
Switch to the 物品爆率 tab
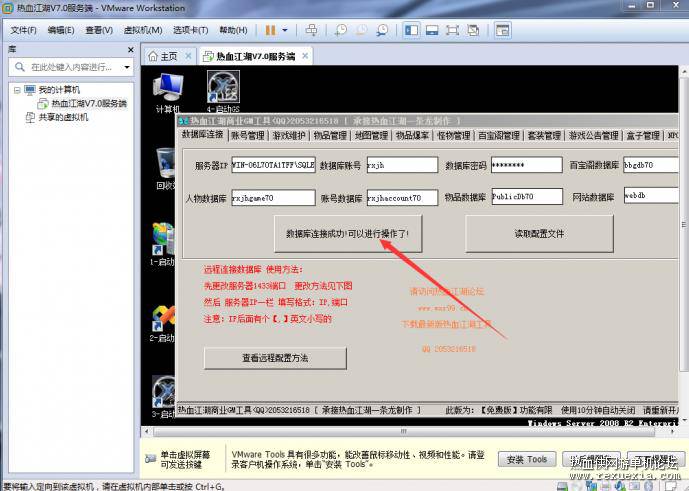coord(412,135)
